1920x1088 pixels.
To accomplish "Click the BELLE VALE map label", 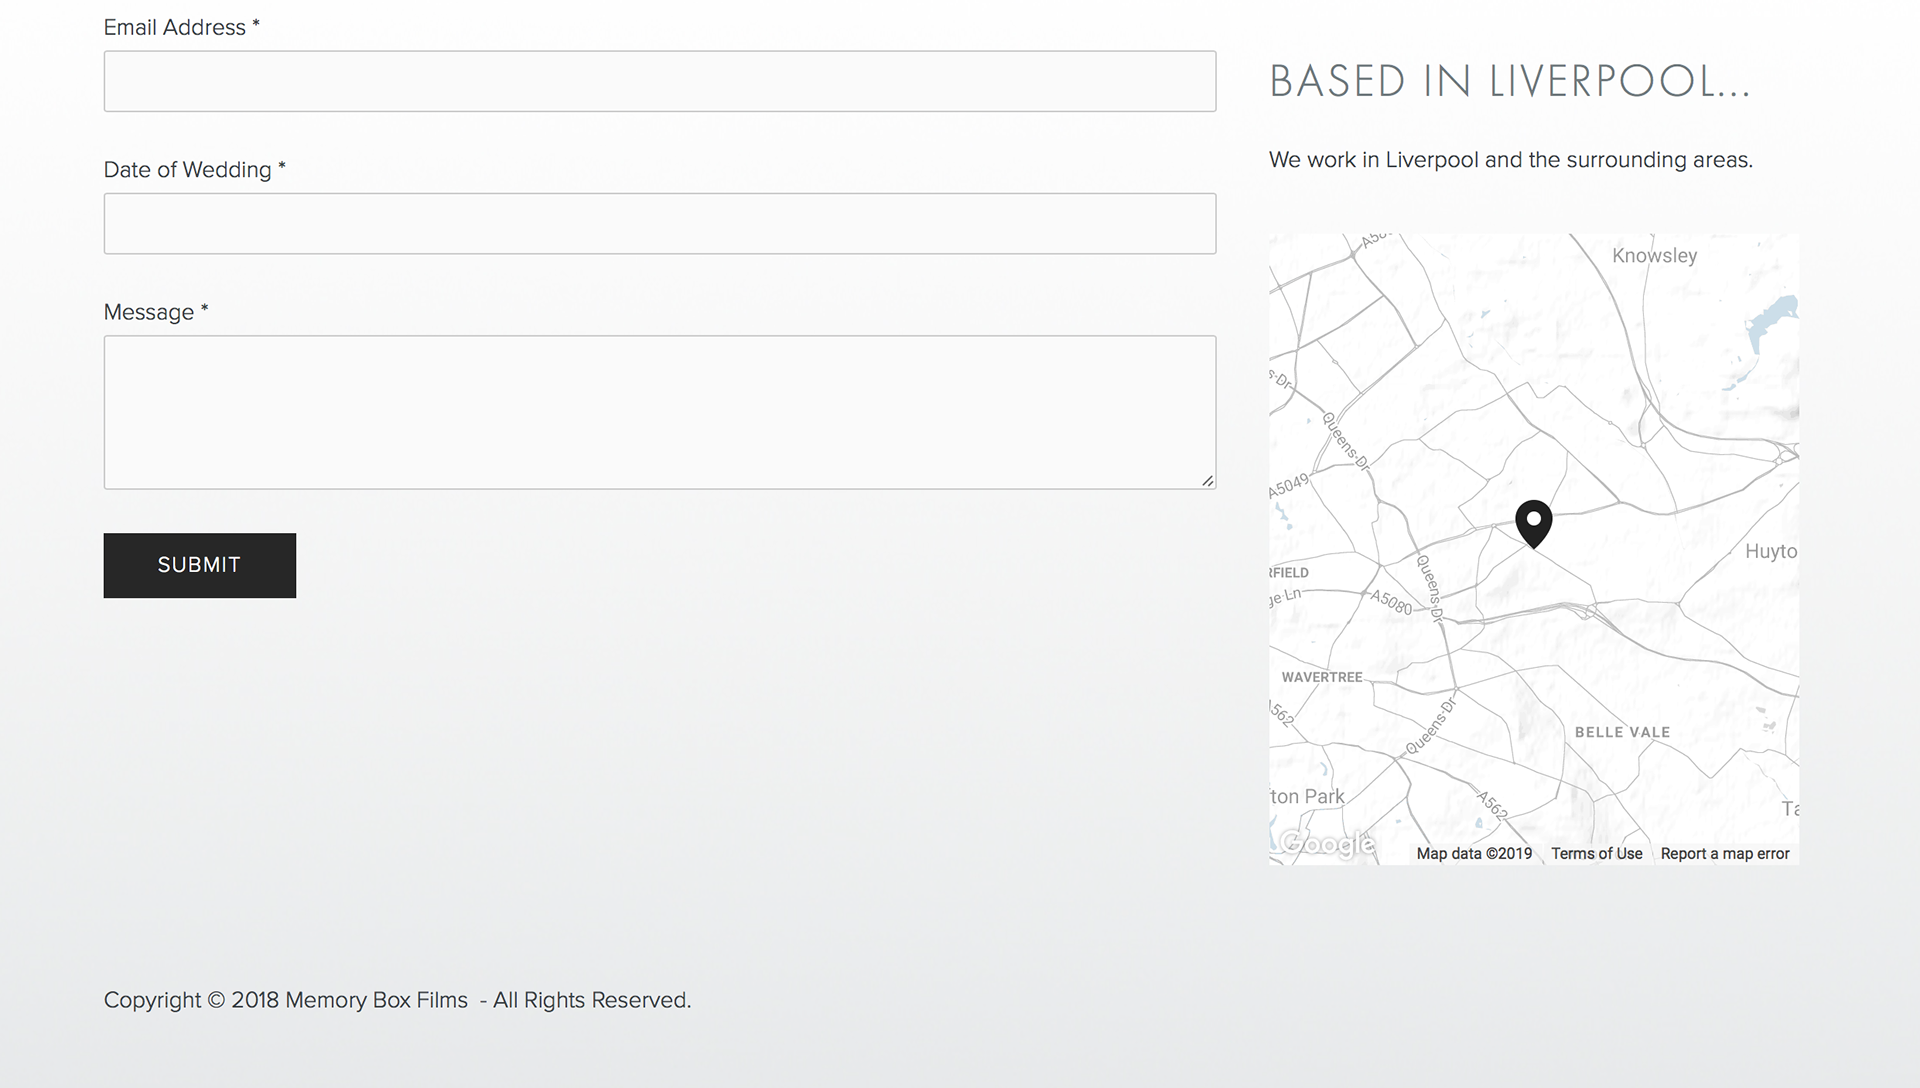I will tap(1622, 732).
